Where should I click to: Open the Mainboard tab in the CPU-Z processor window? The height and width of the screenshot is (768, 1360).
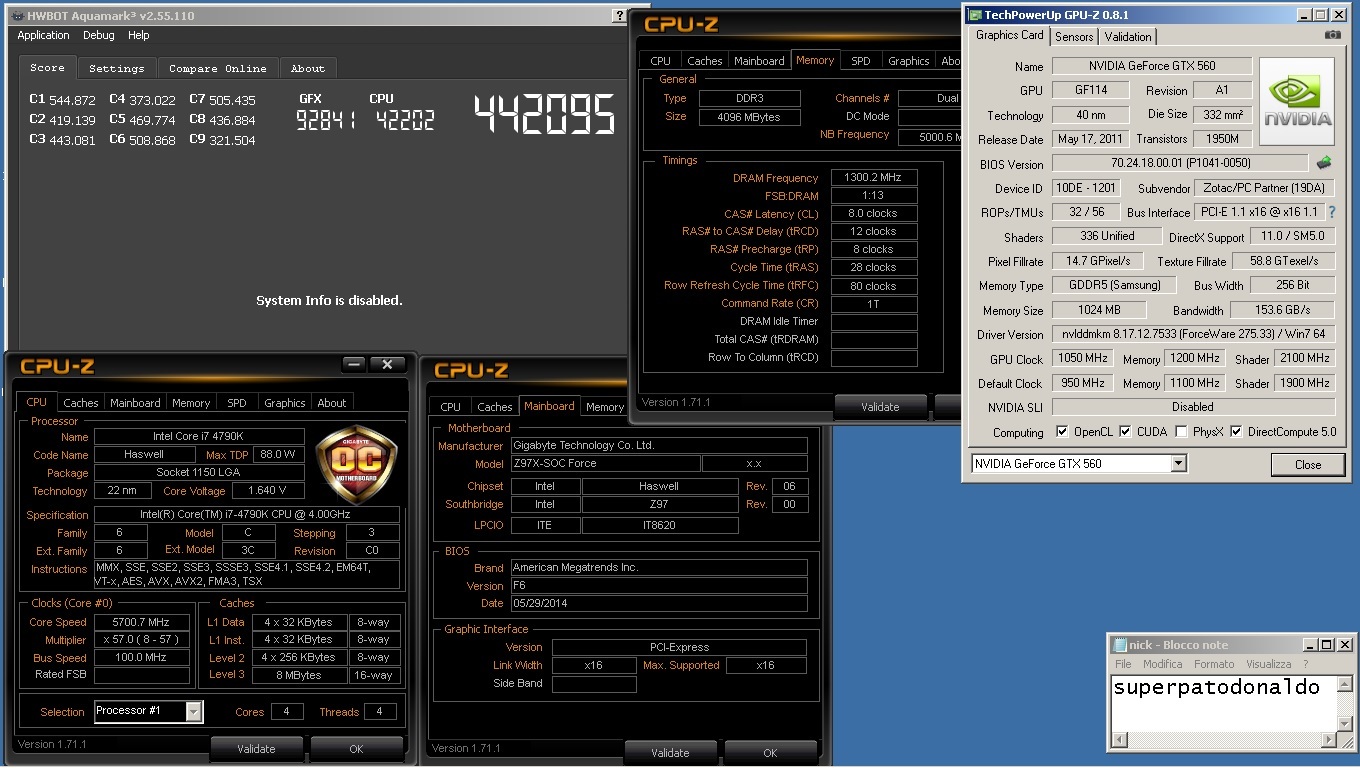135,403
